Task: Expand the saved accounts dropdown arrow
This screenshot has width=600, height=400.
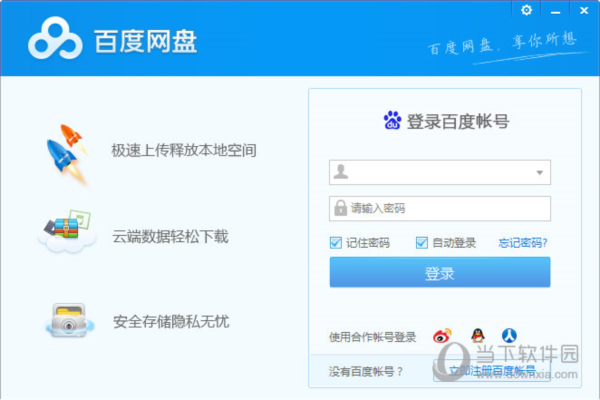Action: pyautogui.click(x=540, y=173)
